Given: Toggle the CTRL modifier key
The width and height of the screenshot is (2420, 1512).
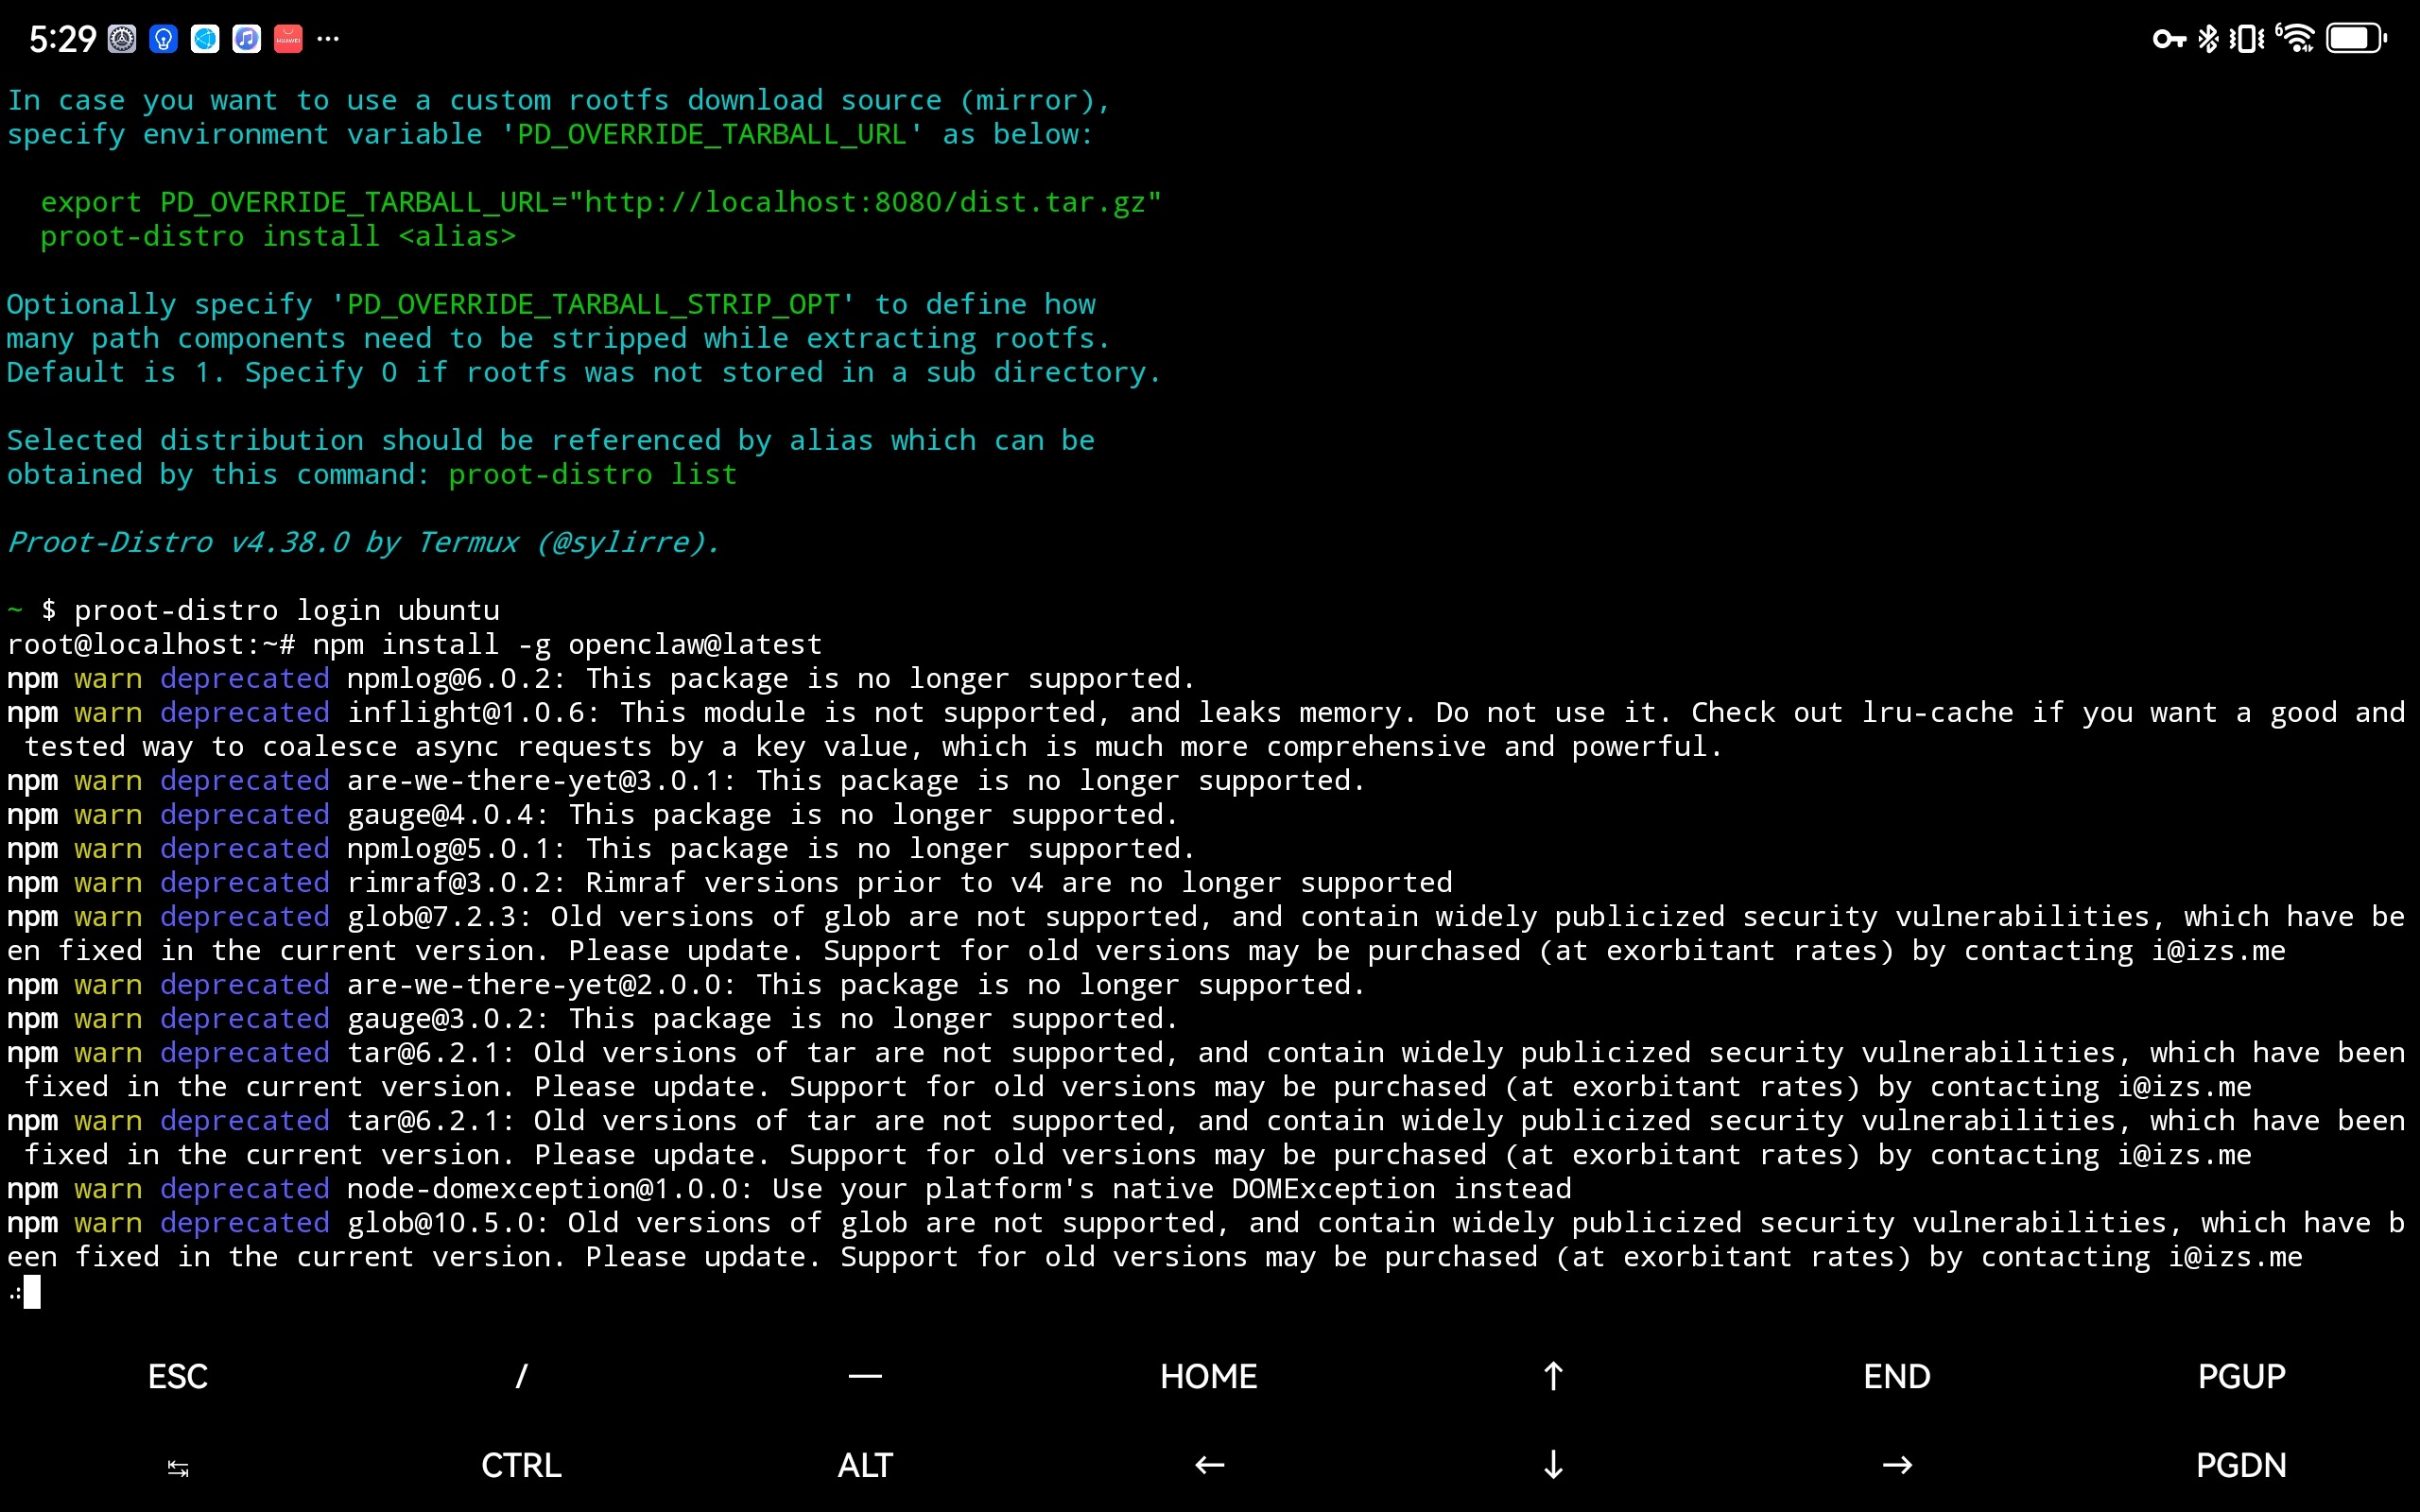Looking at the screenshot, I should tap(521, 1465).
